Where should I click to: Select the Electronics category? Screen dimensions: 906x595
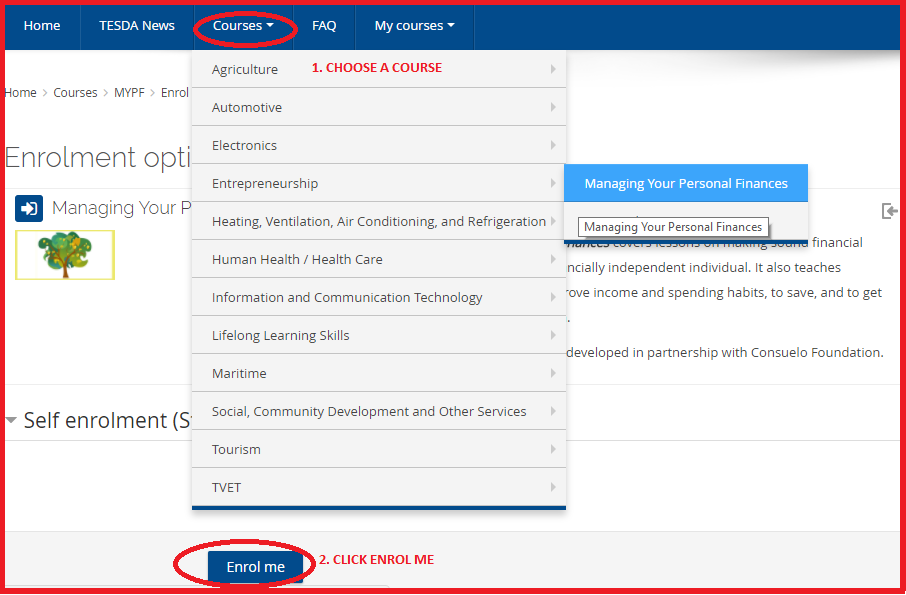(378, 146)
